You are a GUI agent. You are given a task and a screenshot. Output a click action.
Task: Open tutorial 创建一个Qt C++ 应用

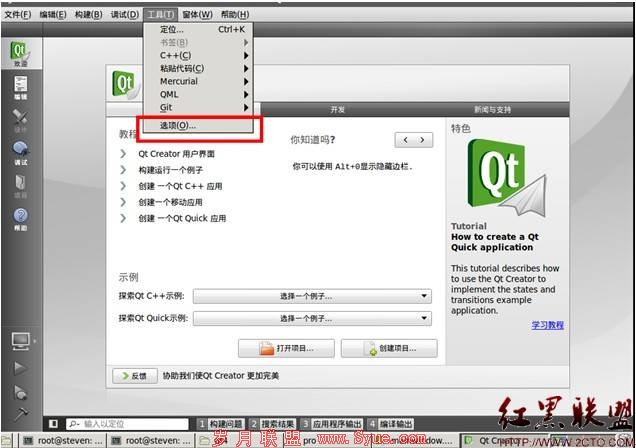[180, 186]
